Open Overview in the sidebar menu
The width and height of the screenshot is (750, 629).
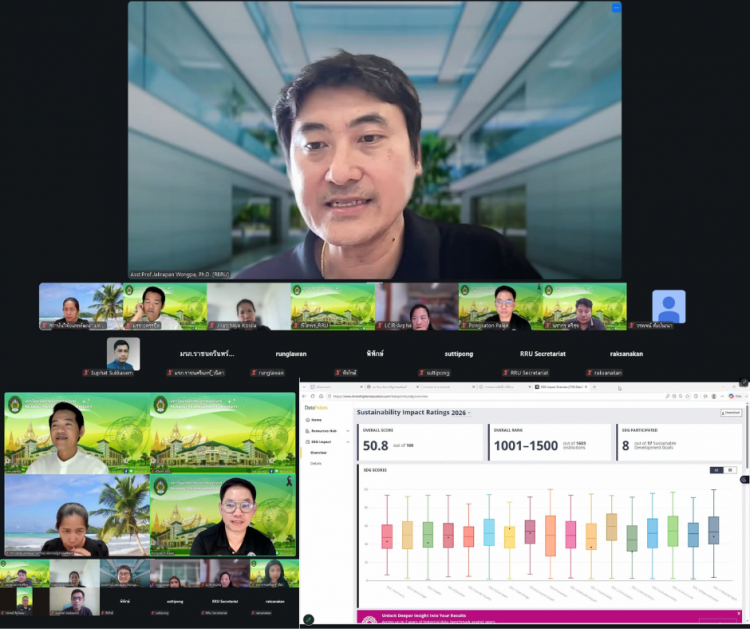point(319,452)
